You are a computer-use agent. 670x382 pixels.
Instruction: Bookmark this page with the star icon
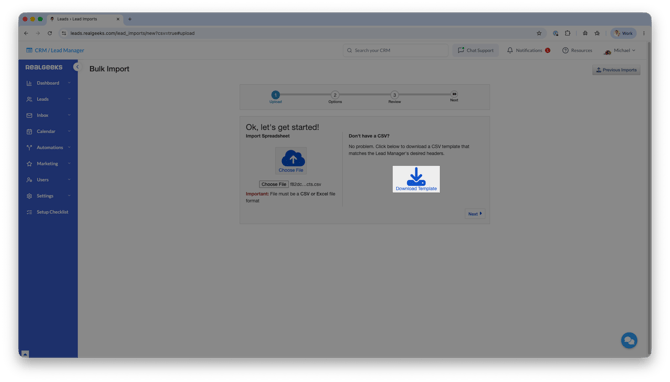tap(539, 33)
